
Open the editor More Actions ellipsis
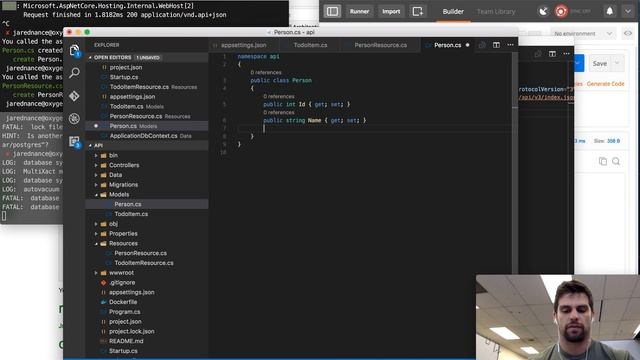coord(510,45)
